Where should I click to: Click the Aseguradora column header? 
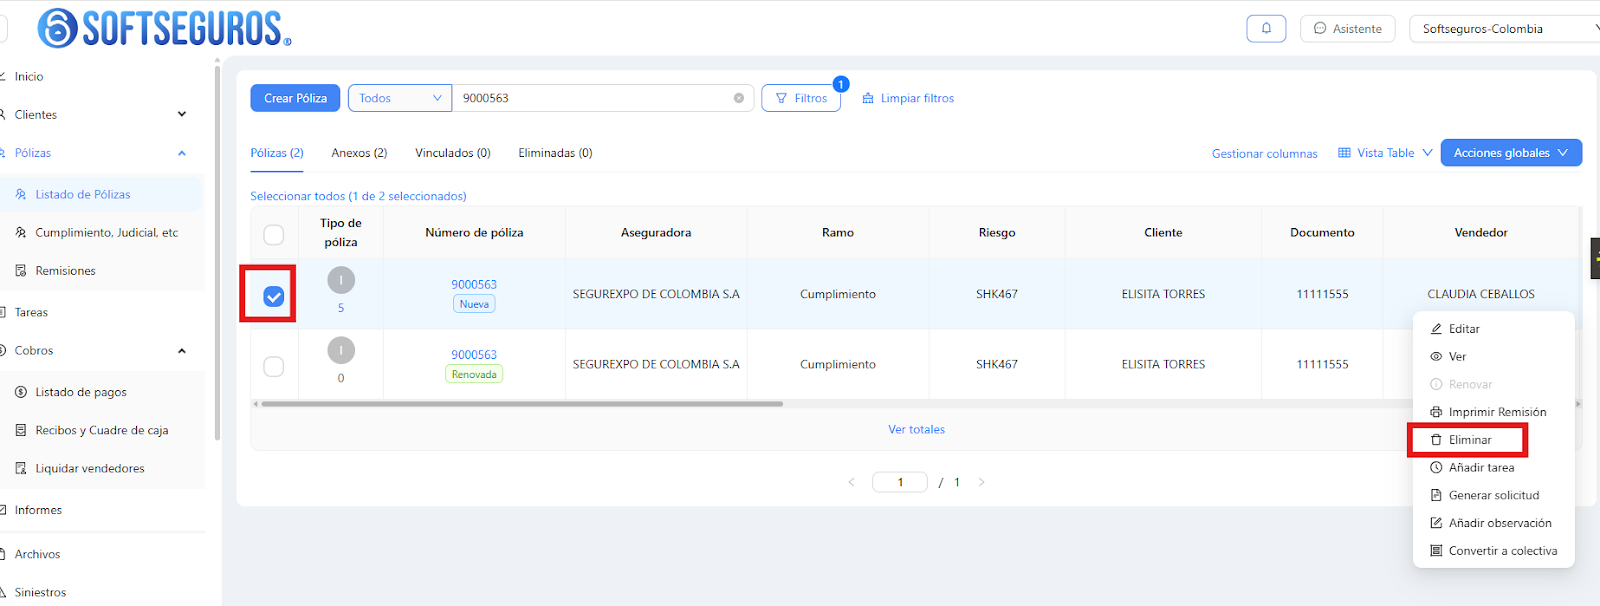pyautogui.click(x=656, y=233)
